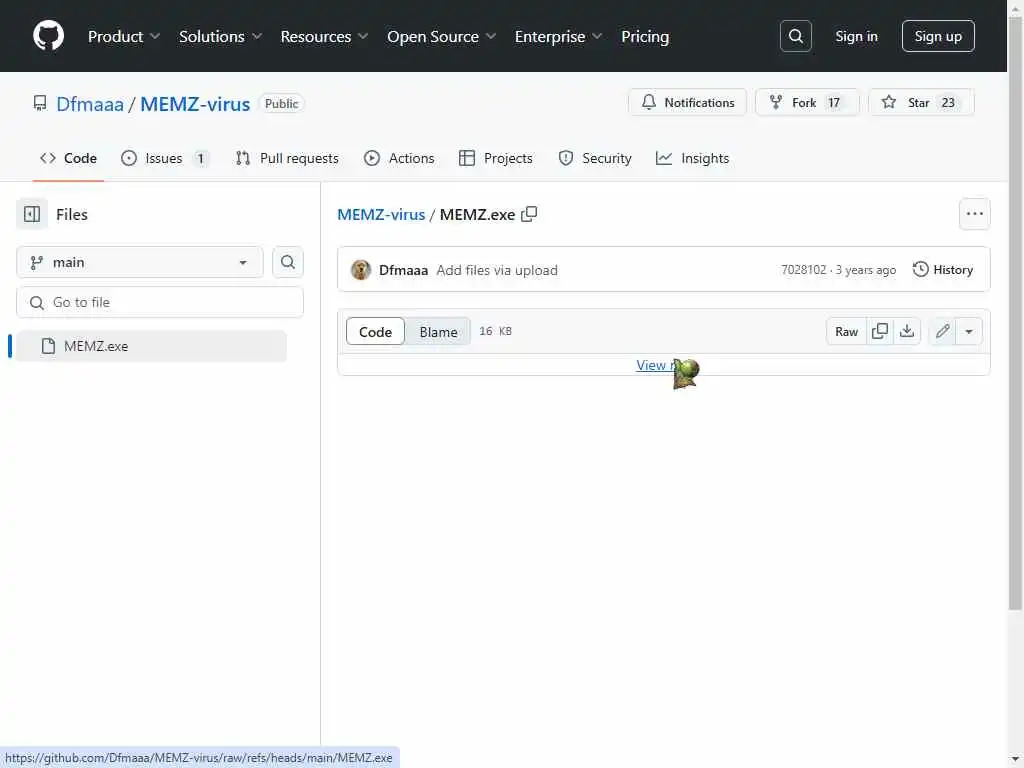Expand more edit options caret
1024x768 pixels.
click(x=969, y=331)
